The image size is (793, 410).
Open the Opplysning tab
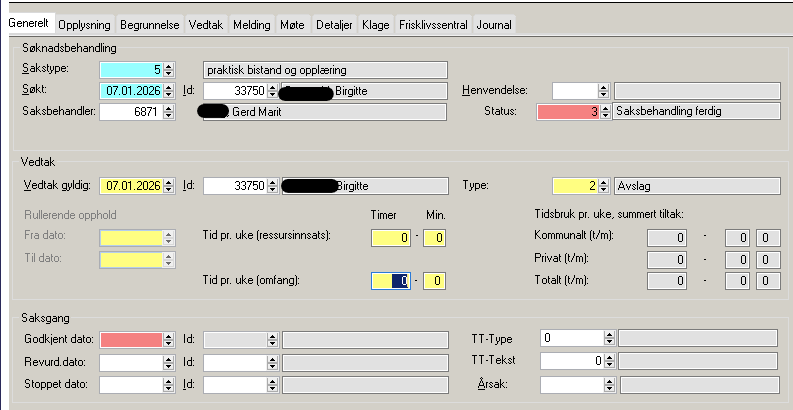[x=84, y=25]
